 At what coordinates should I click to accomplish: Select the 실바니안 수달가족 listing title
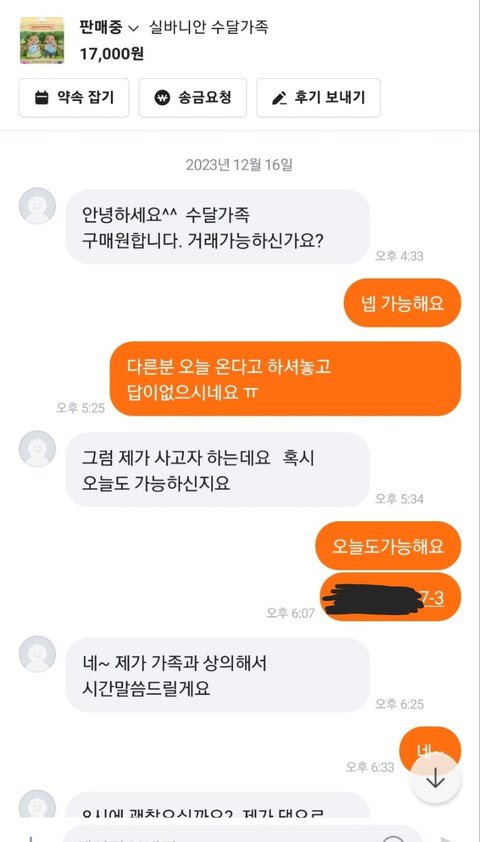[x=208, y=27]
